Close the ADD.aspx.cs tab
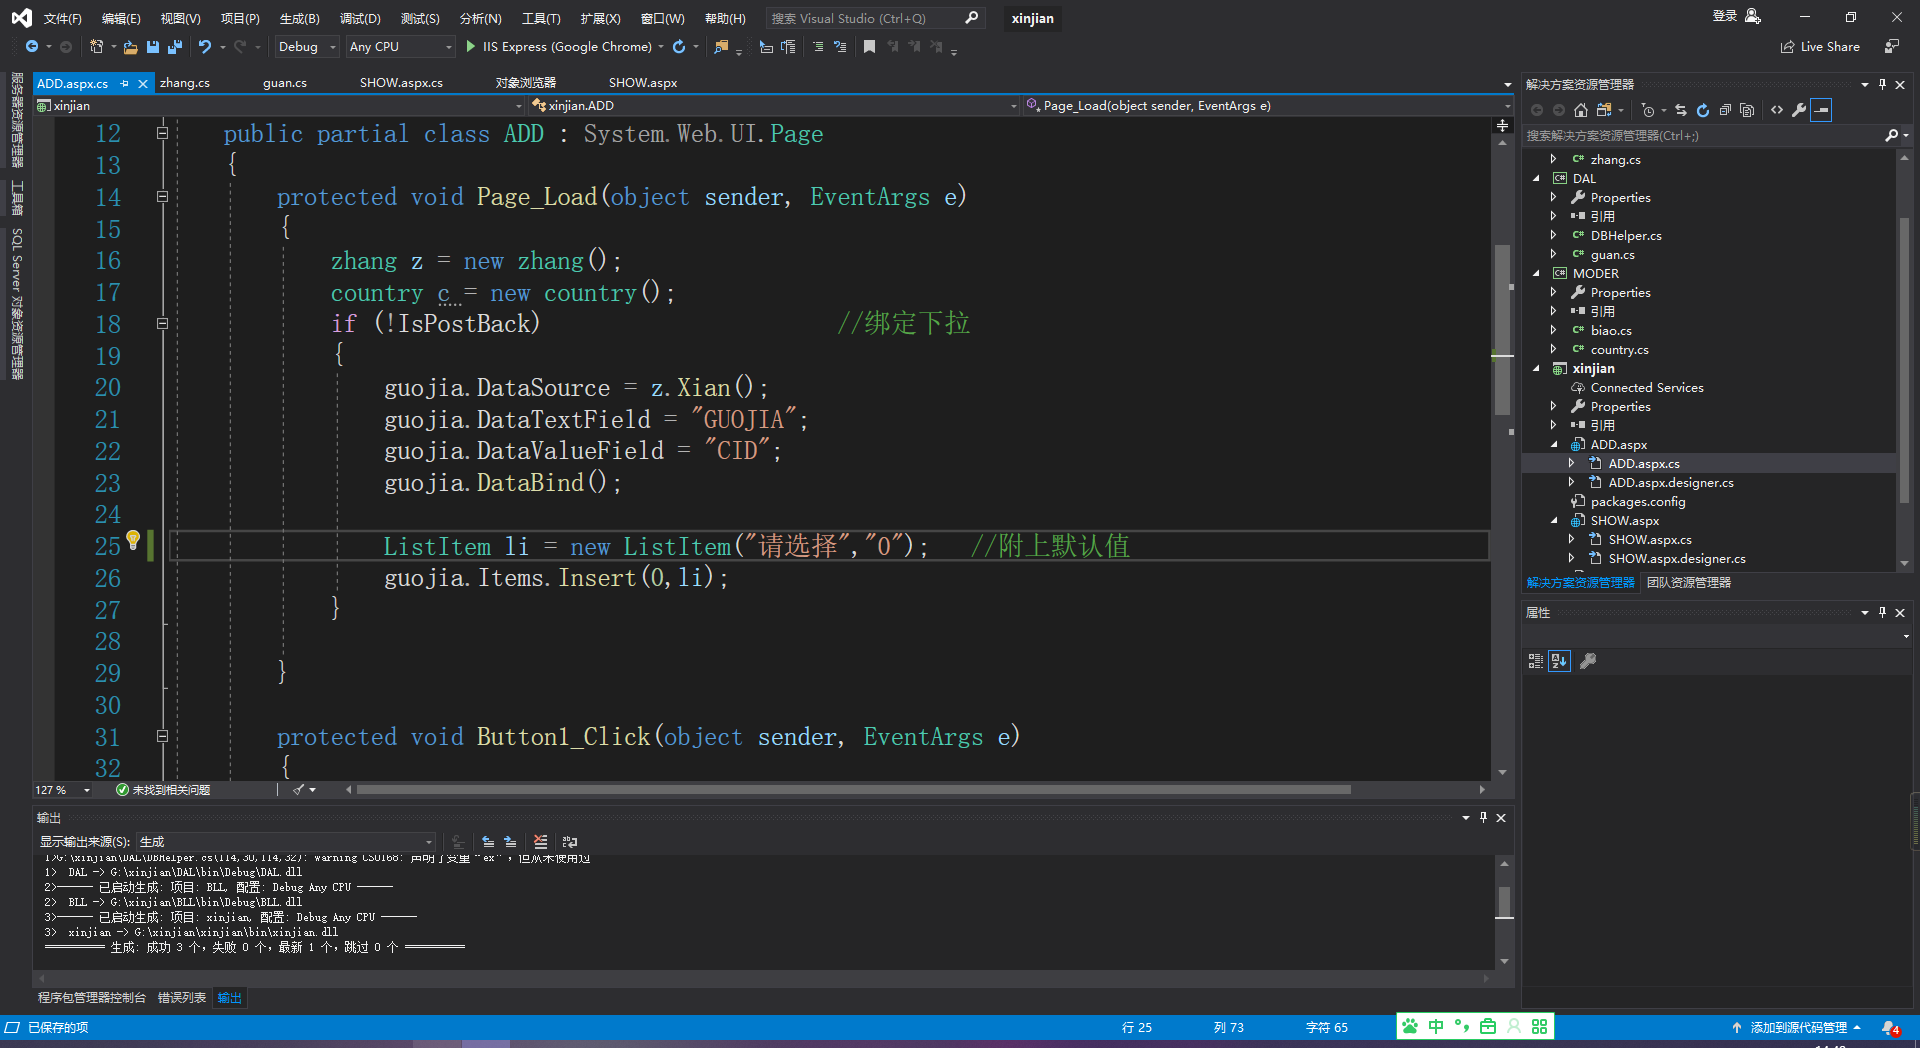 point(143,84)
